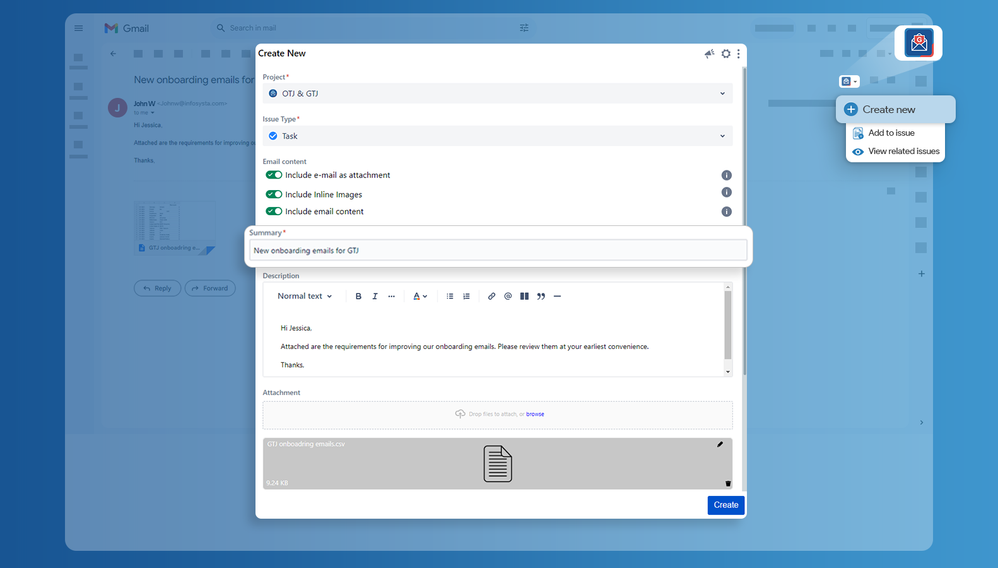Image resolution: width=998 pixels, height=568 pixels.
Task: Show info for Include Inline Images
Action: (x=726, y=192)
